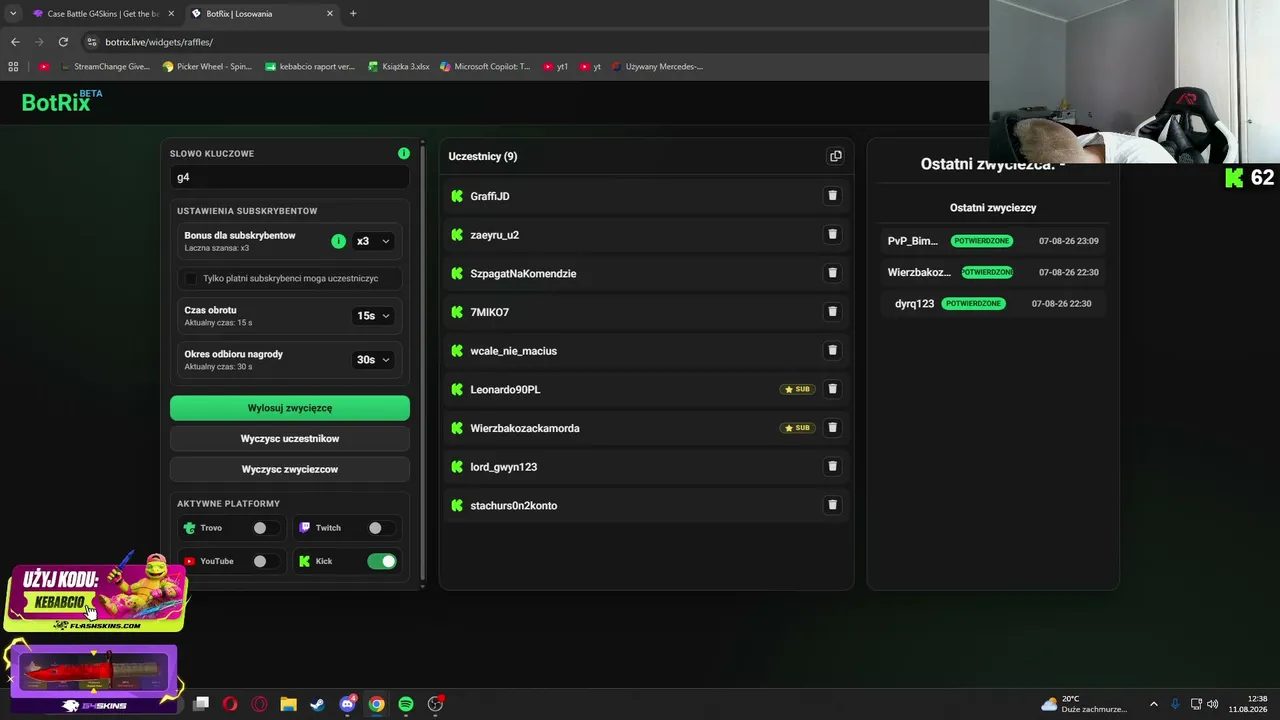Screen dimensions: 1280x720
Task: Copy the Uczestnicy participants list
Action: point(836,156)
